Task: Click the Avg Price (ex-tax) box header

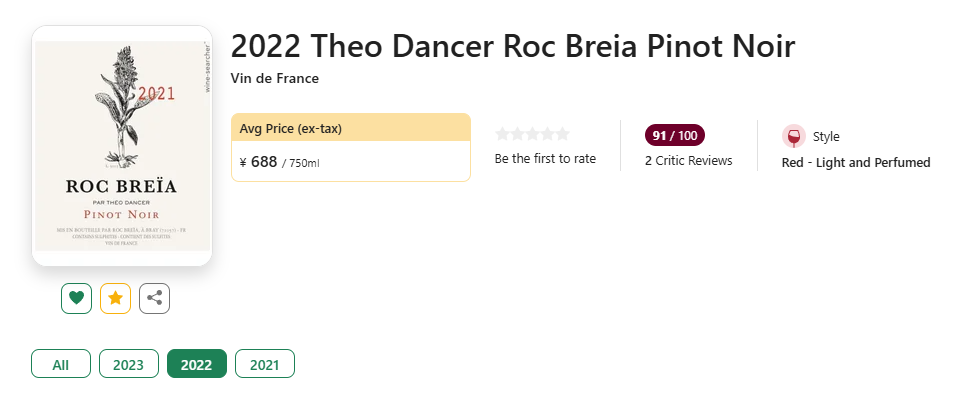Action: pyautogui.click(x=351, y=128)
